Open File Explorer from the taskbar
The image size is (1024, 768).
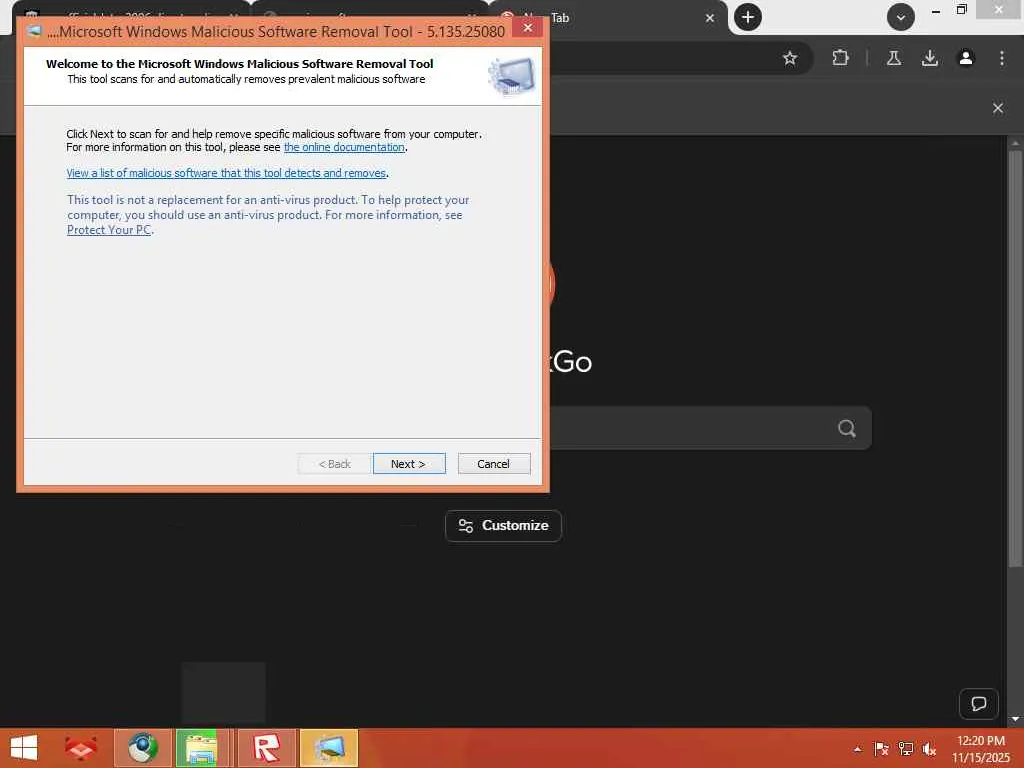pos(202,748)
